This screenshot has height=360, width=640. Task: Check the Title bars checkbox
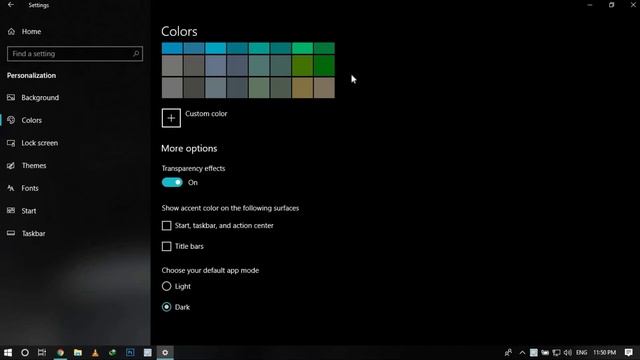tap(167, 247)
